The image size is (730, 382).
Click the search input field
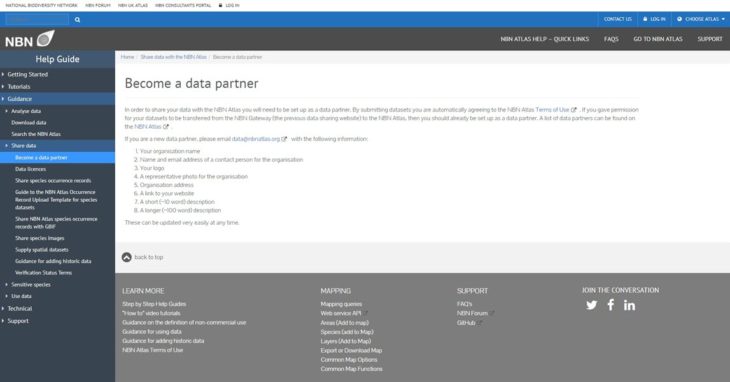[37, 20]
